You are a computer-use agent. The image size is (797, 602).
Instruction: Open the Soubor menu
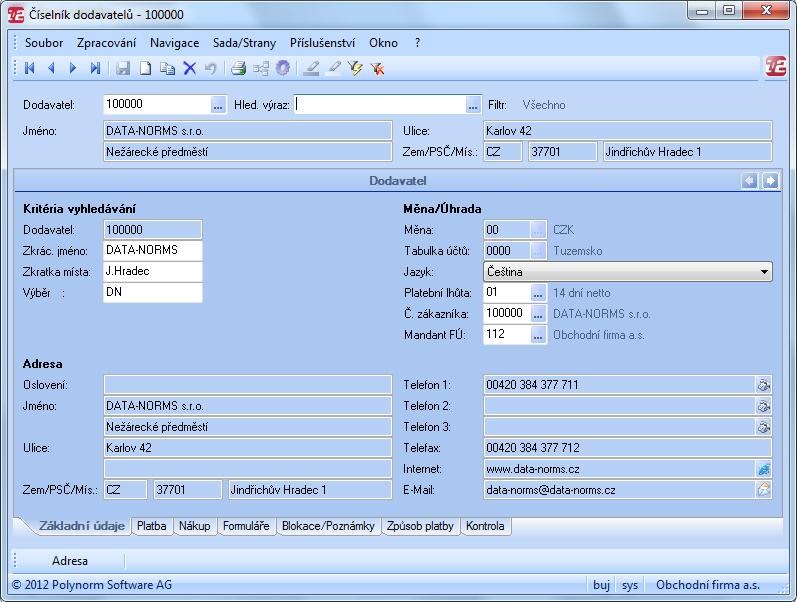point(44,43)
